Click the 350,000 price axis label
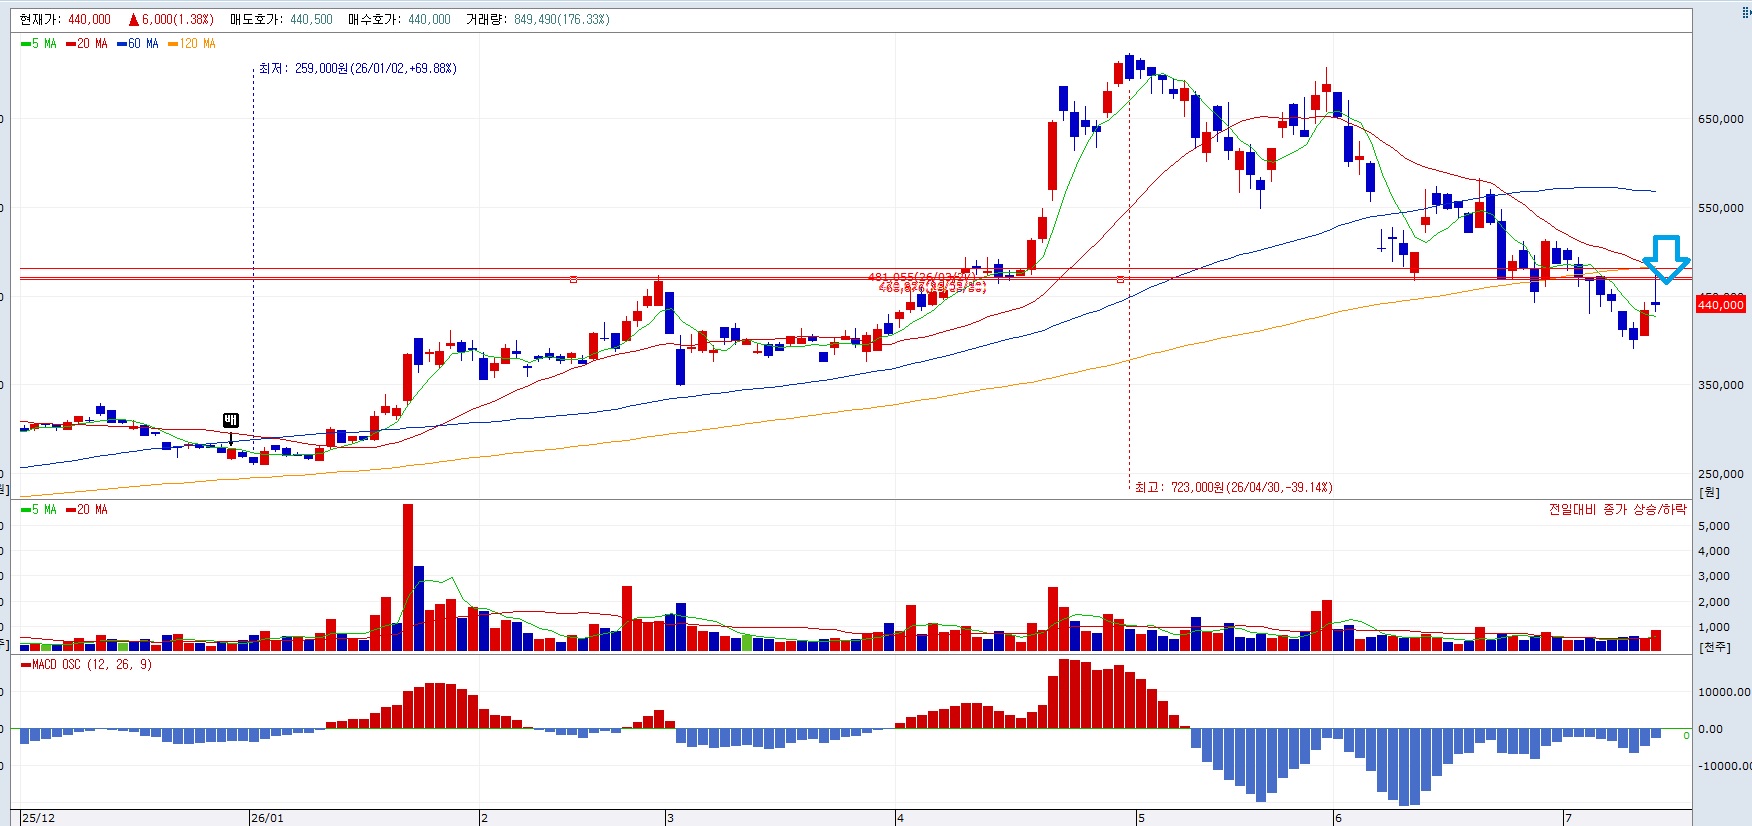Viewport: 1752px width, 826px height. (x=1721, y=385)
